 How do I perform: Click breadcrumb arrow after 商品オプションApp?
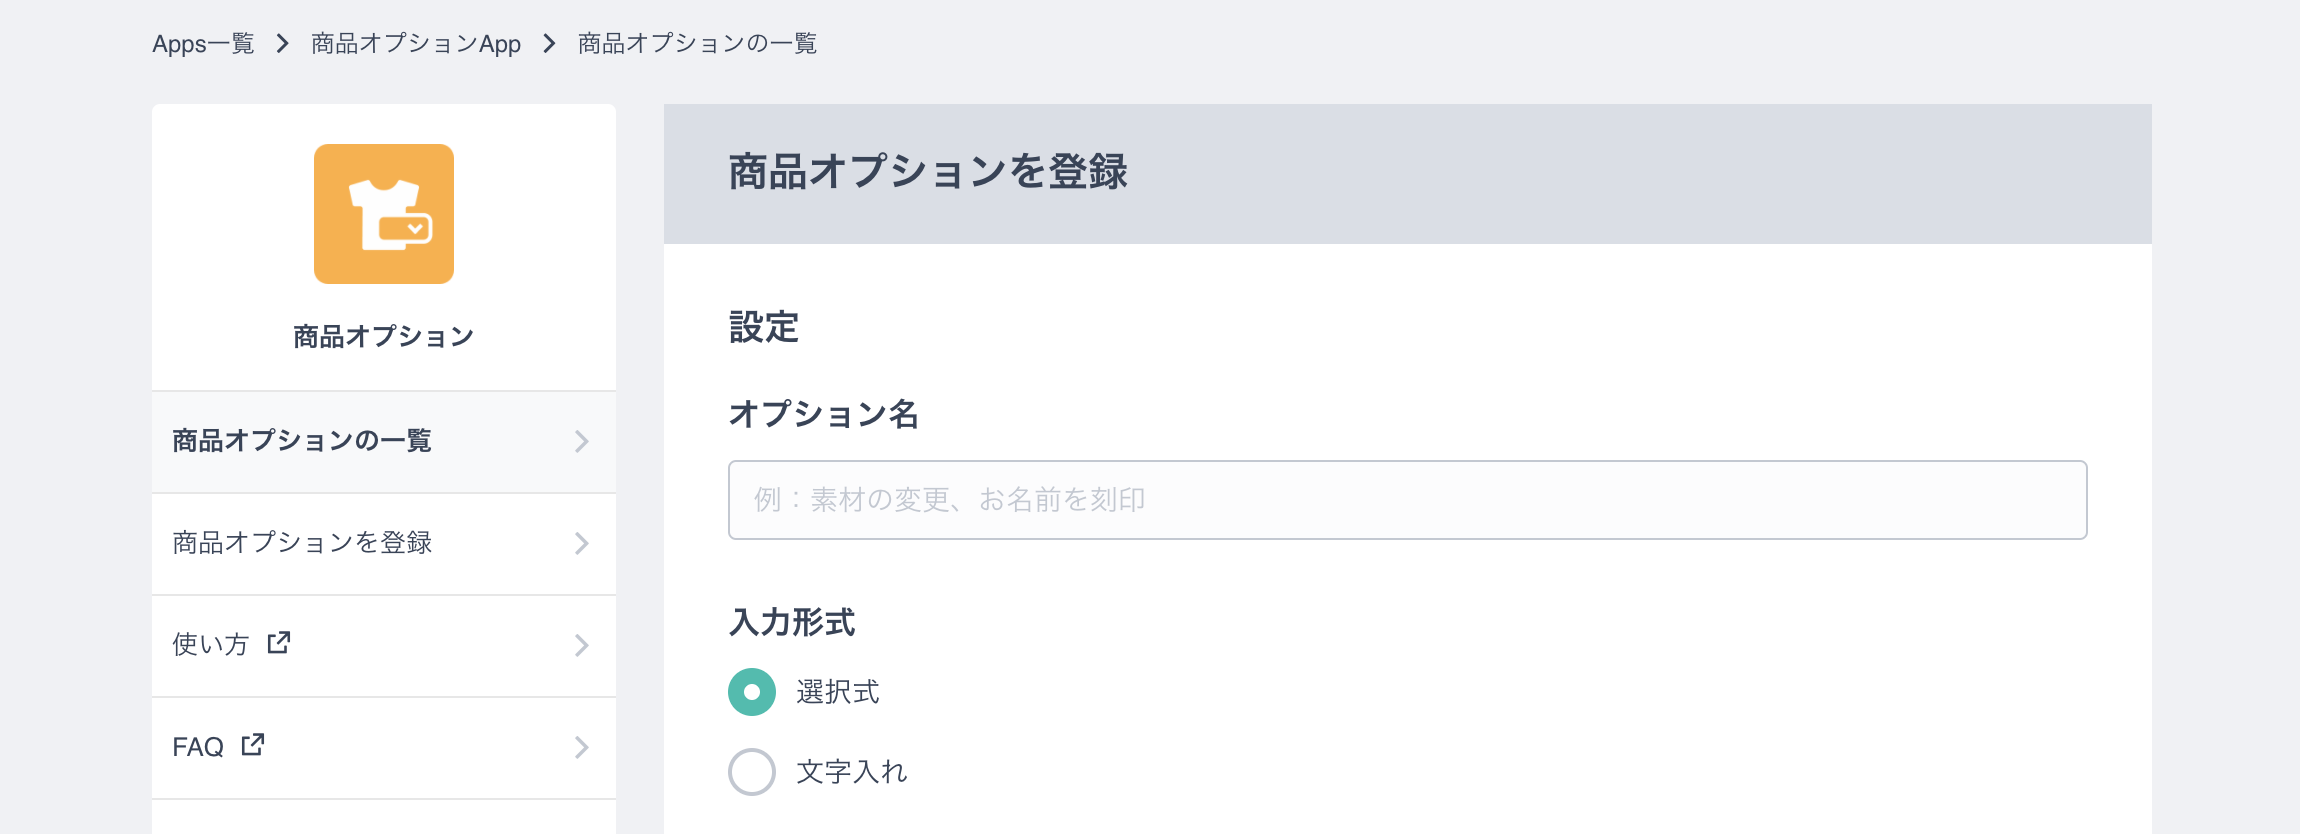(549, 44)
